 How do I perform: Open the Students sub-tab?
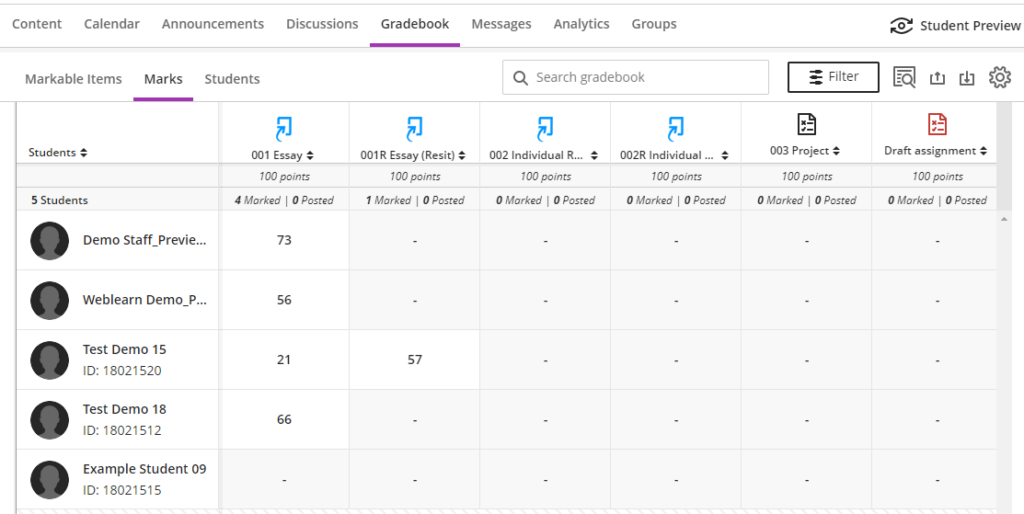232,79
